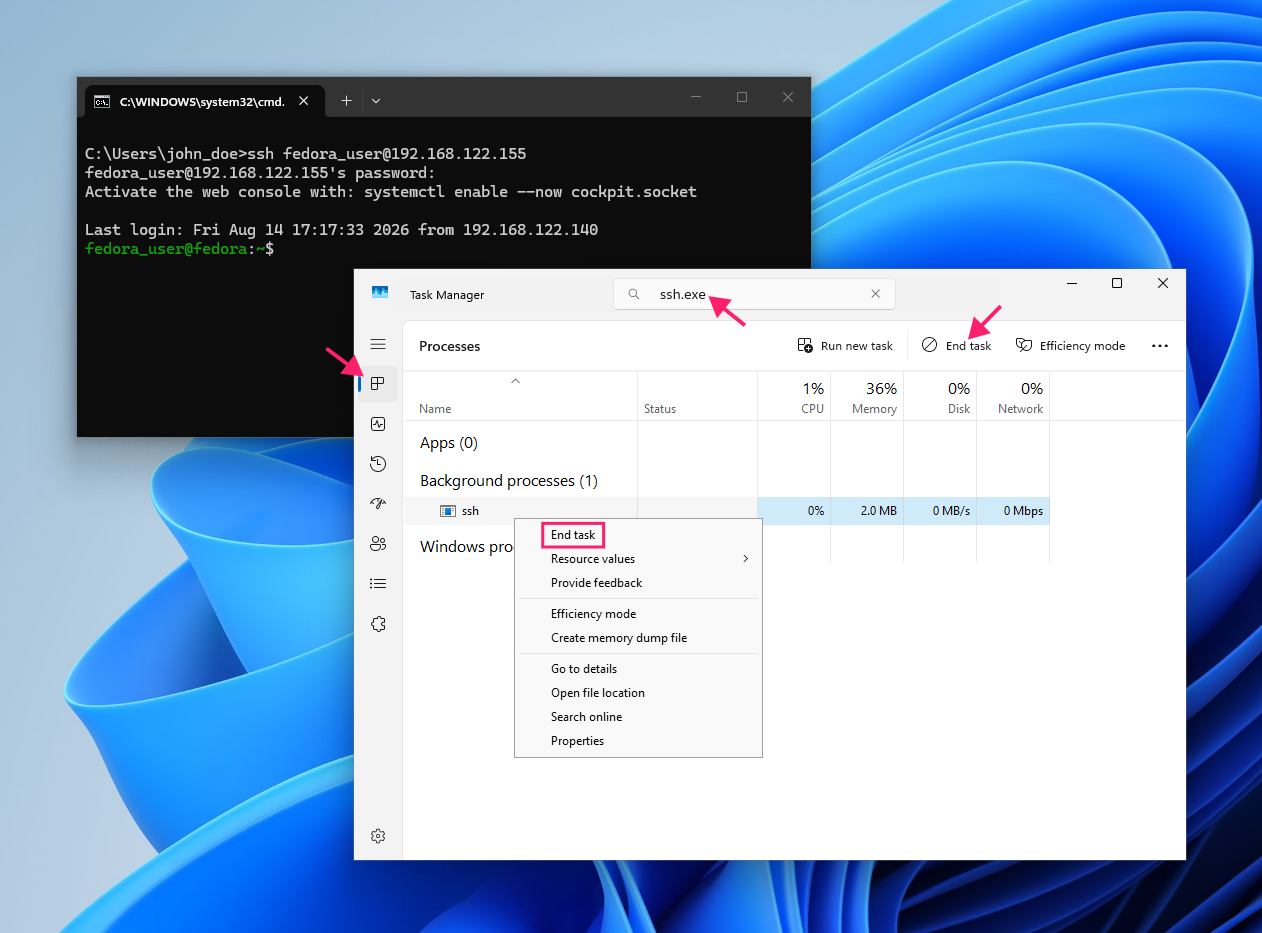Screen dimensions: 1262x933
Task: Clear the ssh.exe search text with X
Action: pyautogui.click(x=876, y=294)
